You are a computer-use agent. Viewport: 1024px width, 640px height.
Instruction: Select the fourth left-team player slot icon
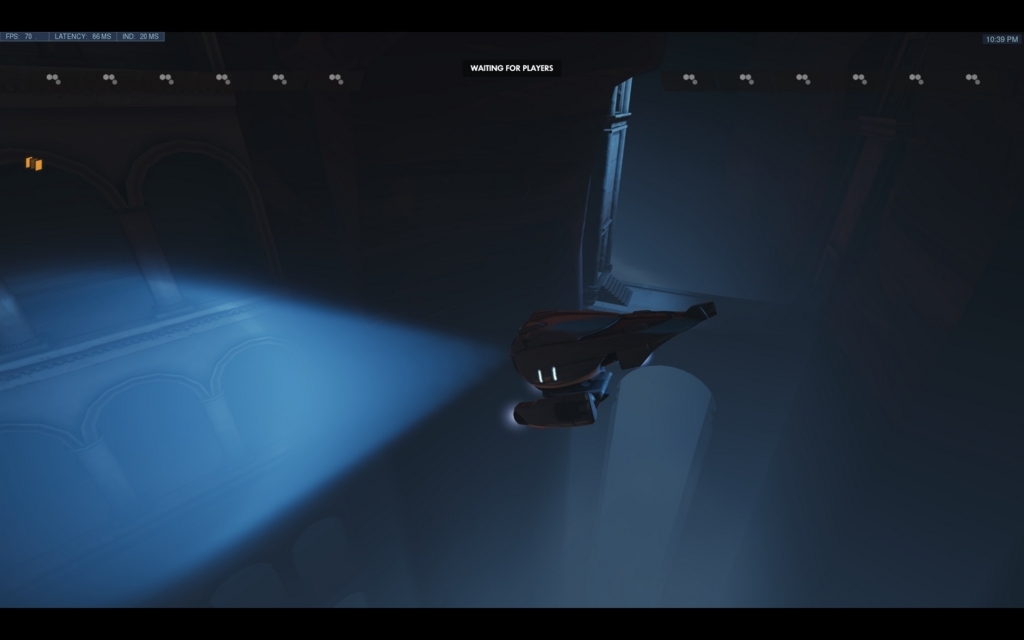click(x=223, y=79)
